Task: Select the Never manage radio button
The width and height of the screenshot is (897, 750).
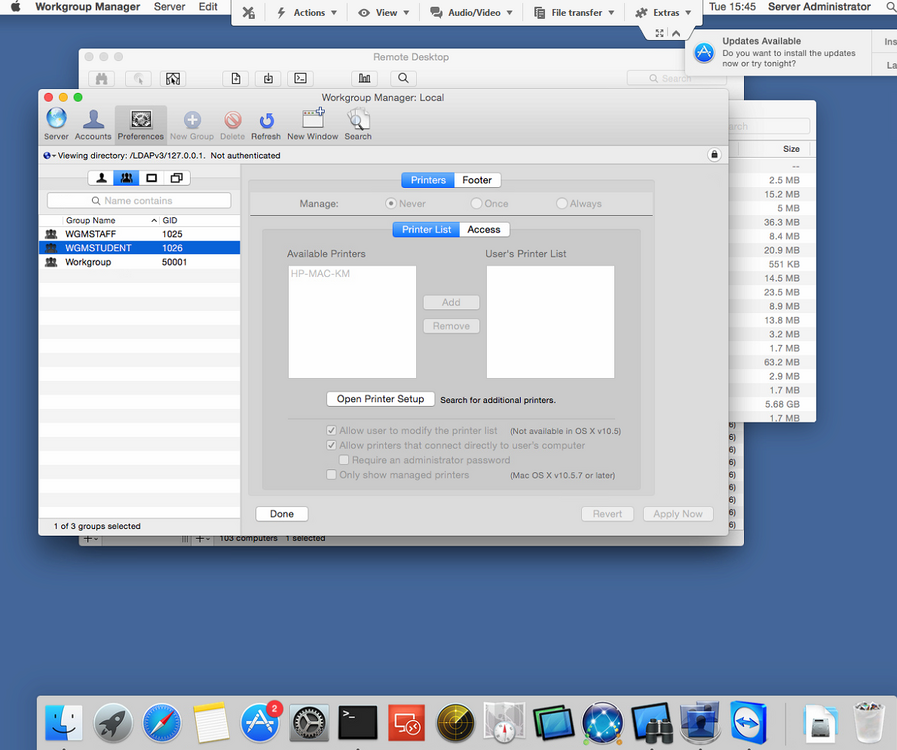Action: click(x=391, y=203)
